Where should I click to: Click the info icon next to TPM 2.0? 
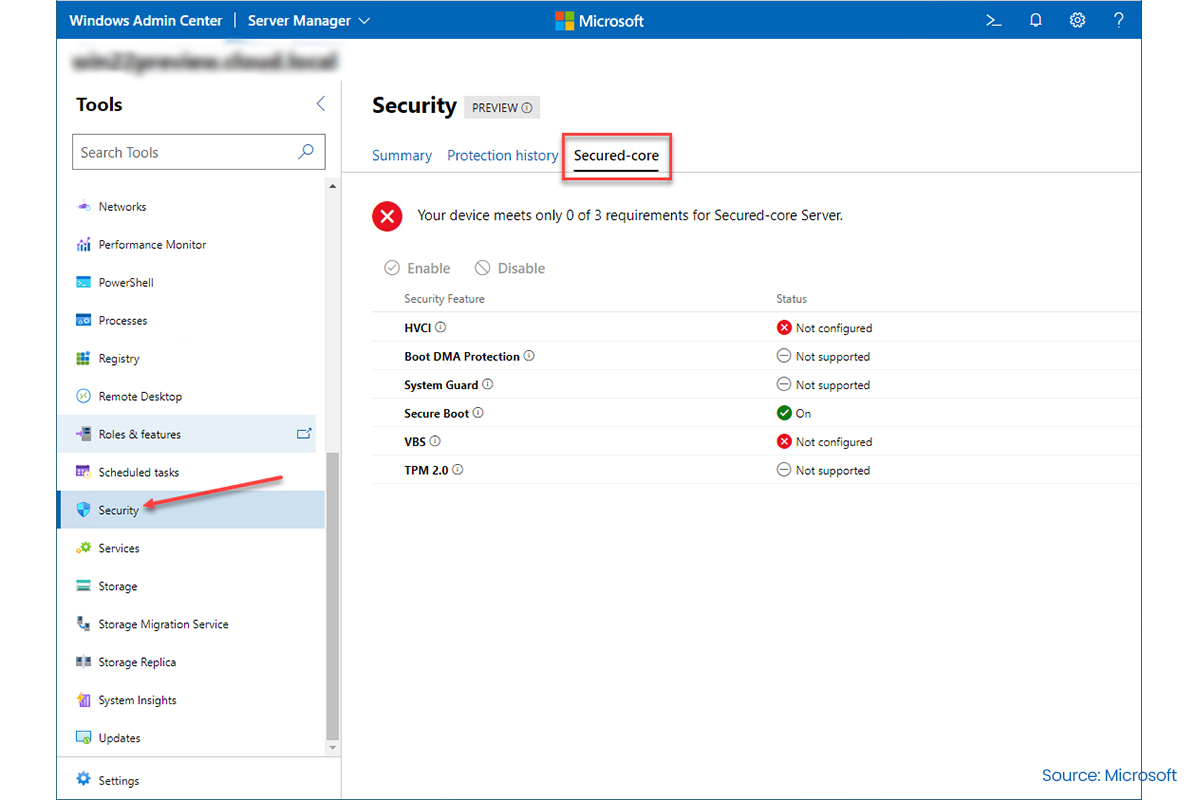click(458, 470)
